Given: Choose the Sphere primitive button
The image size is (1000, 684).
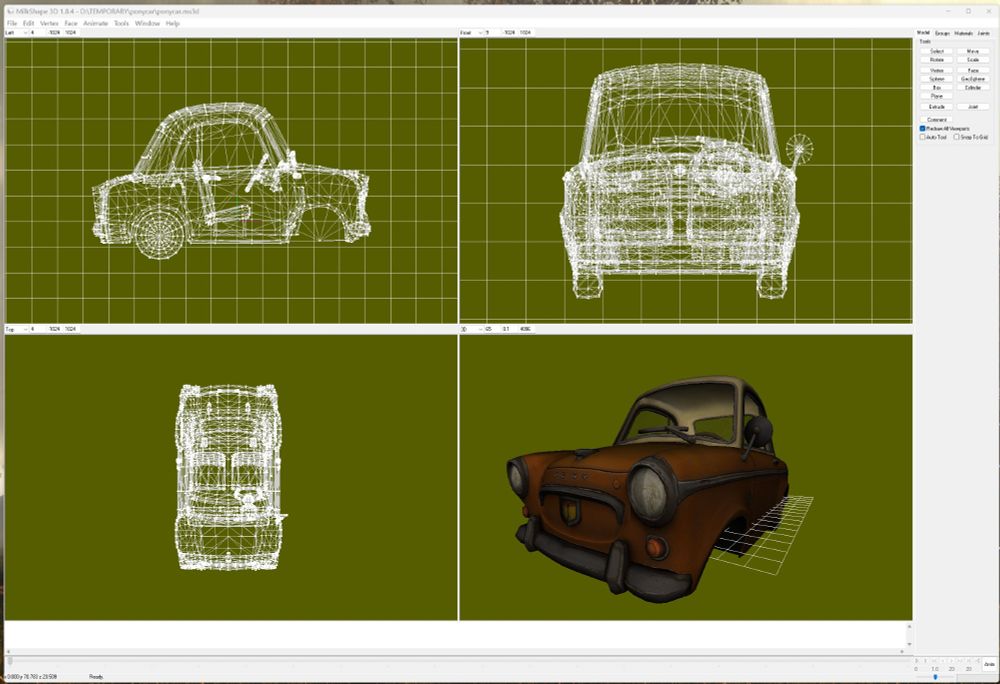Looking at the screenshot, I should [x=937, y=79].
